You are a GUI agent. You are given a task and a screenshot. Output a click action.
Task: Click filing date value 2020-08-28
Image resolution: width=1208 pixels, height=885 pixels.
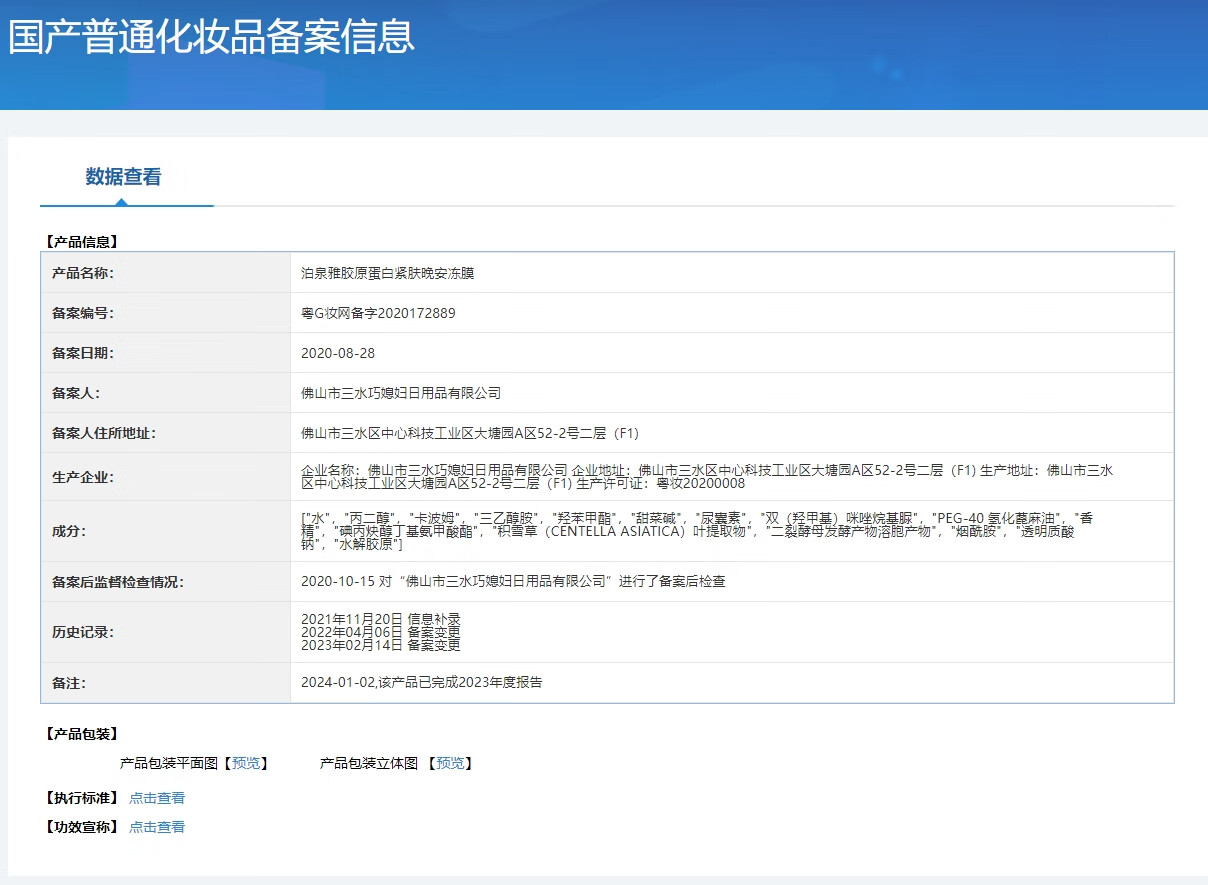(338, 353)
